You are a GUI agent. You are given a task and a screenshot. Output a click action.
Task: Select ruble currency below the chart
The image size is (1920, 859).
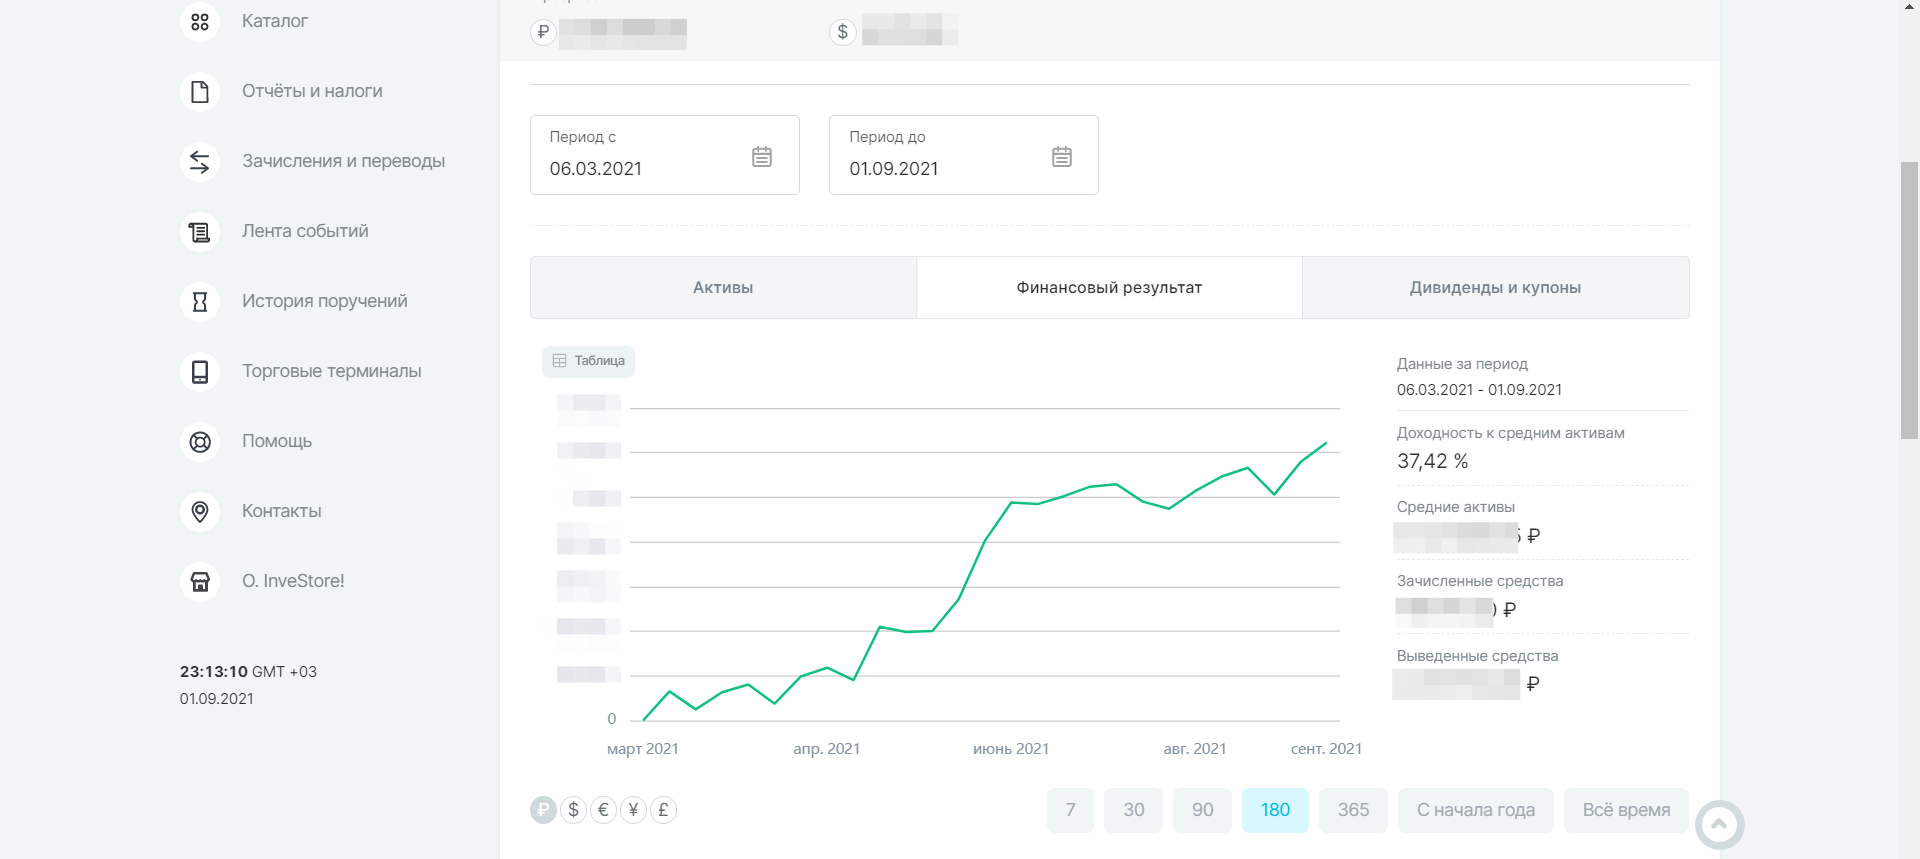click(543, 810)
